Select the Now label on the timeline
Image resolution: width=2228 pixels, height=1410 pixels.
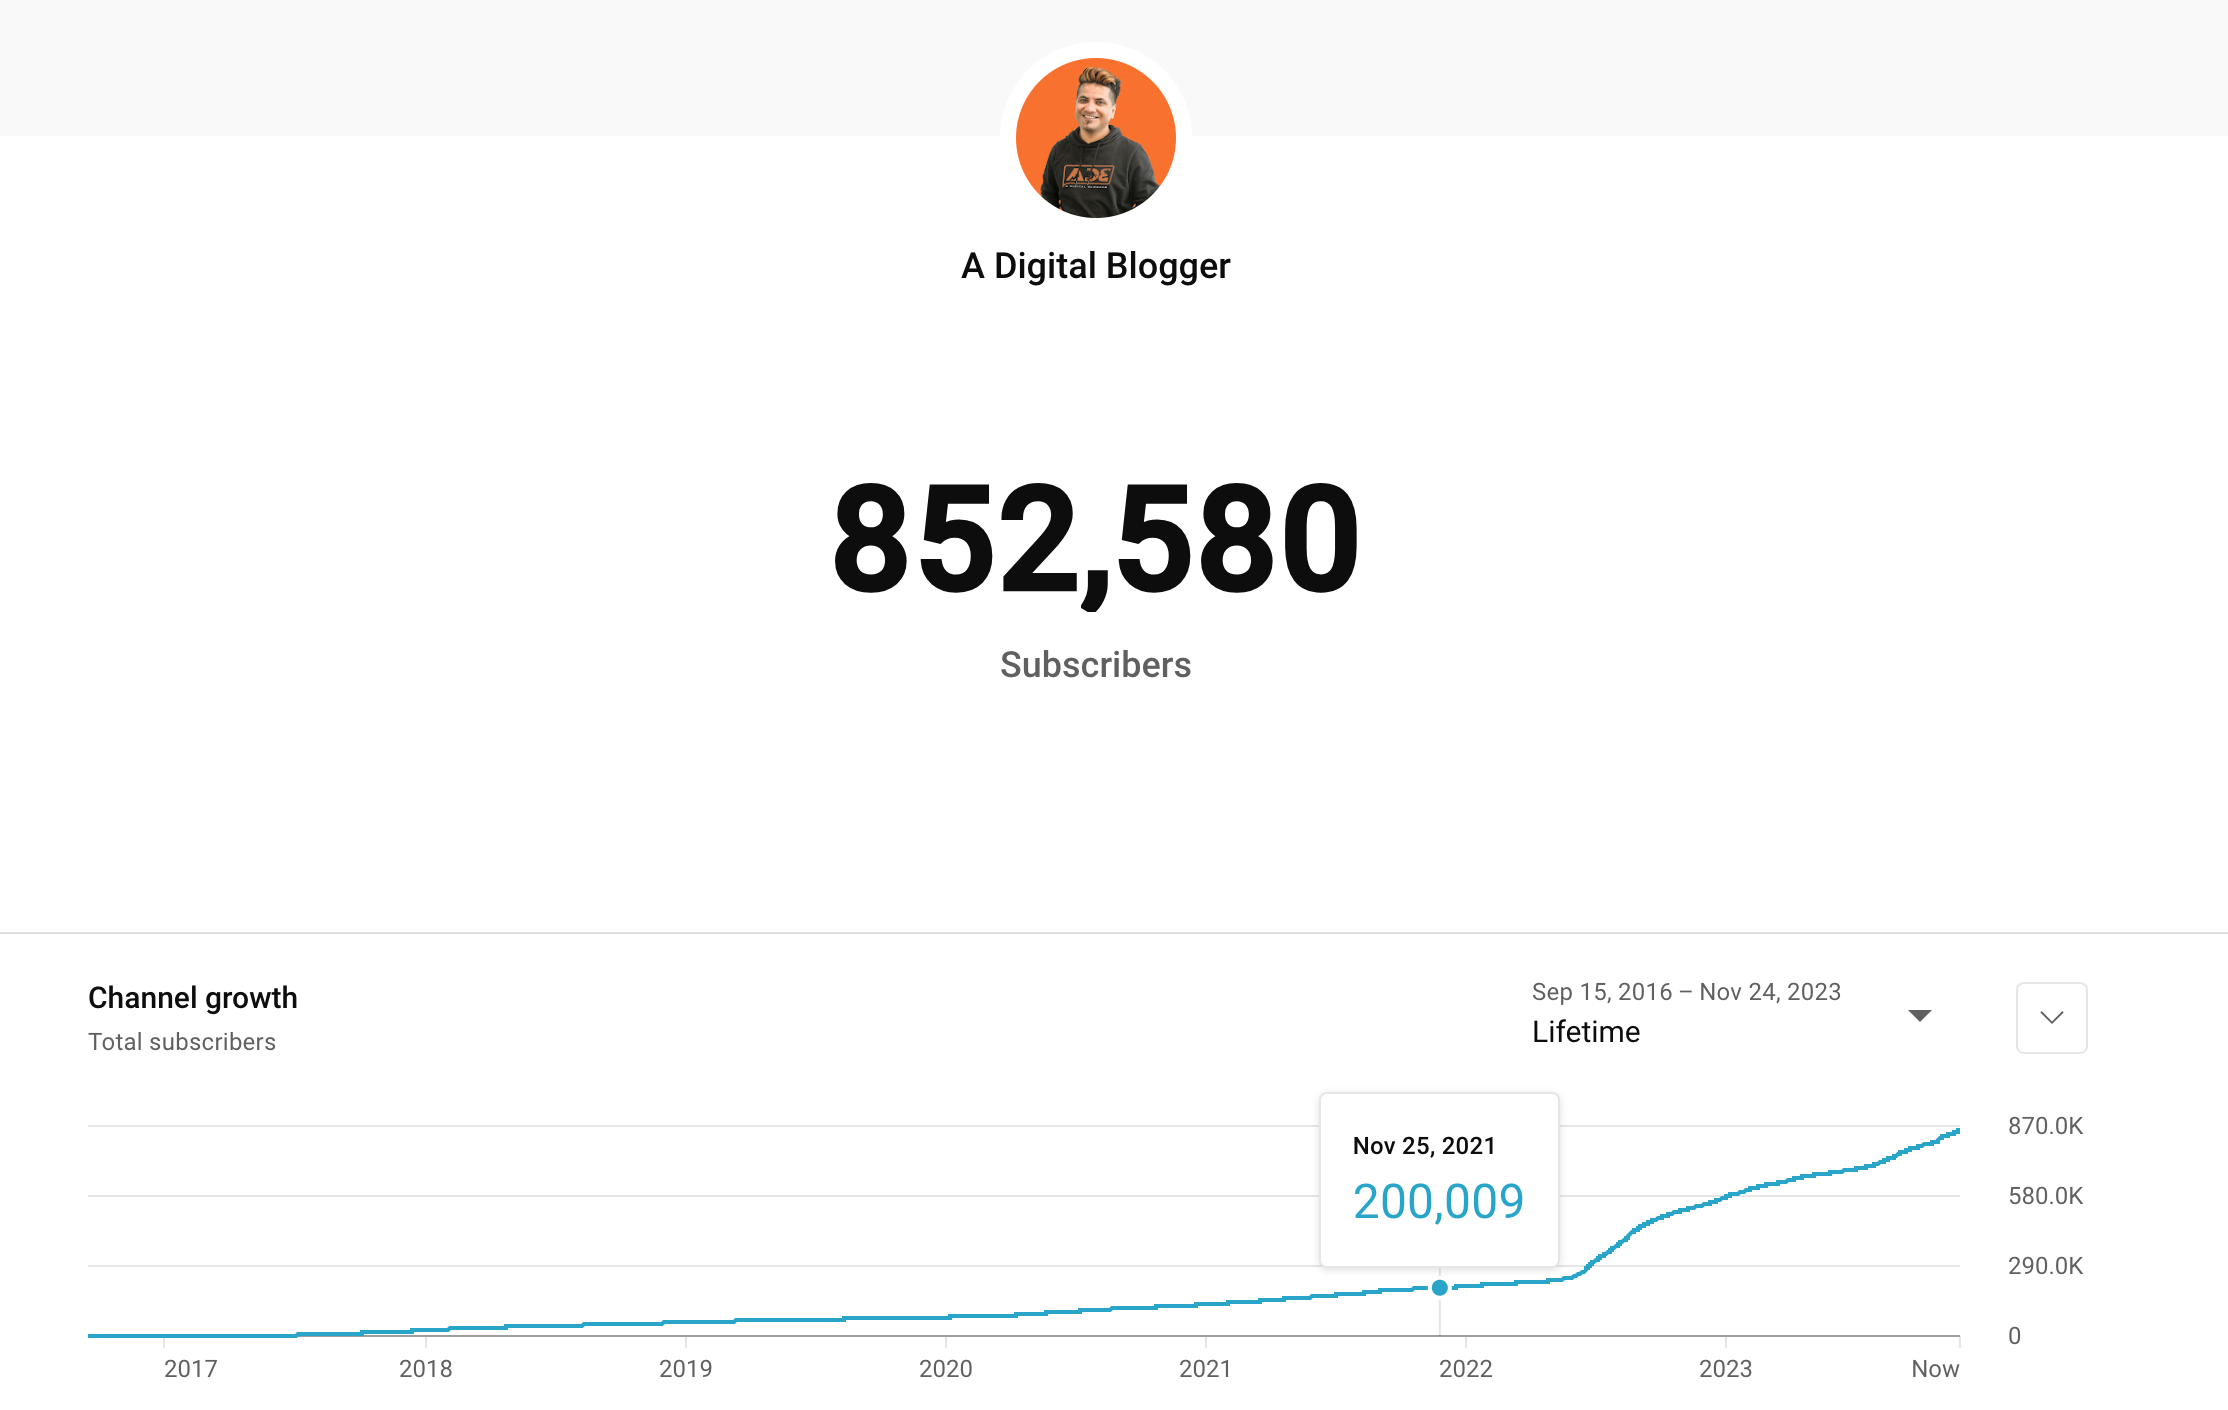(1935, 1369)
